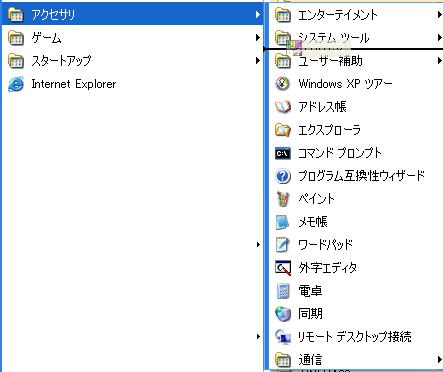Open リモート デスクトップ接続 icon
Viewport: 443px width, 372px height.
click(283, 337)
